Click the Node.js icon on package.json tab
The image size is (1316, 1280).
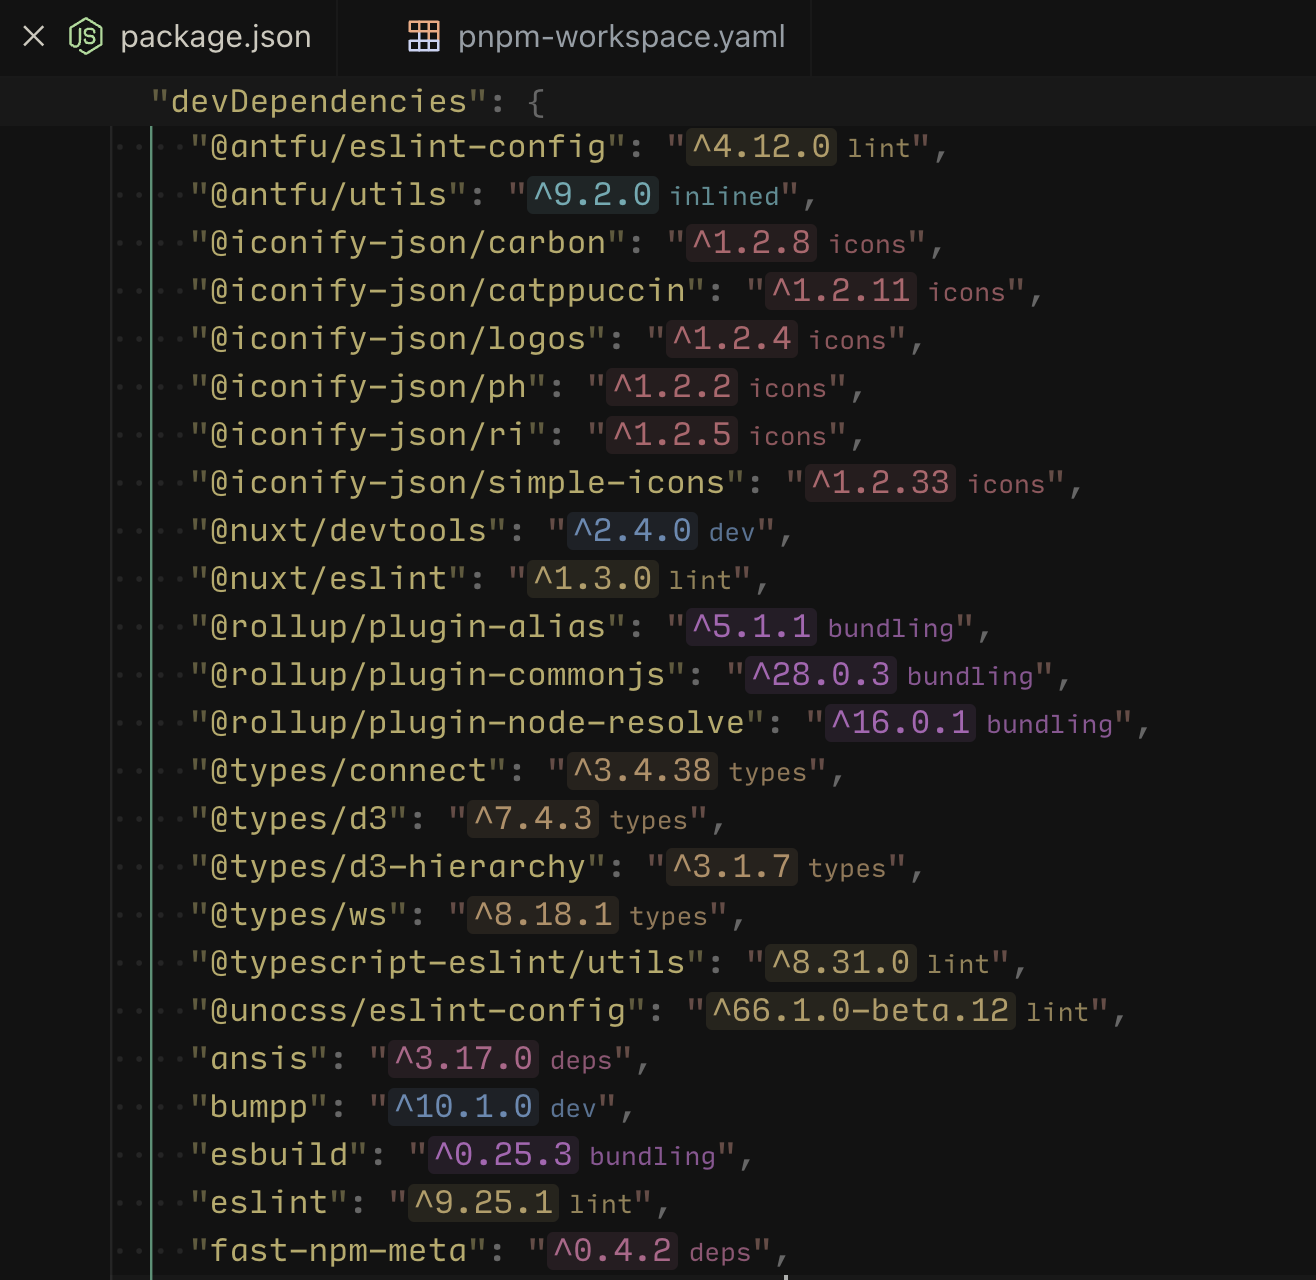click(85, 37)
